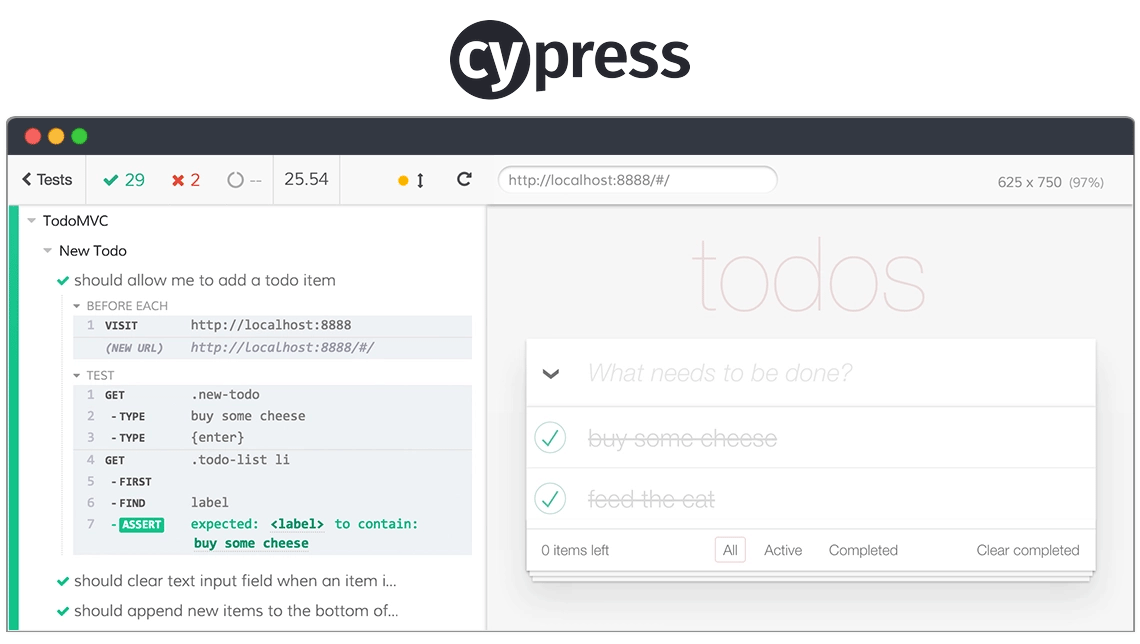Click the failed tests count 2
This screenshot has height=644, width=1140.
(186, 180)
